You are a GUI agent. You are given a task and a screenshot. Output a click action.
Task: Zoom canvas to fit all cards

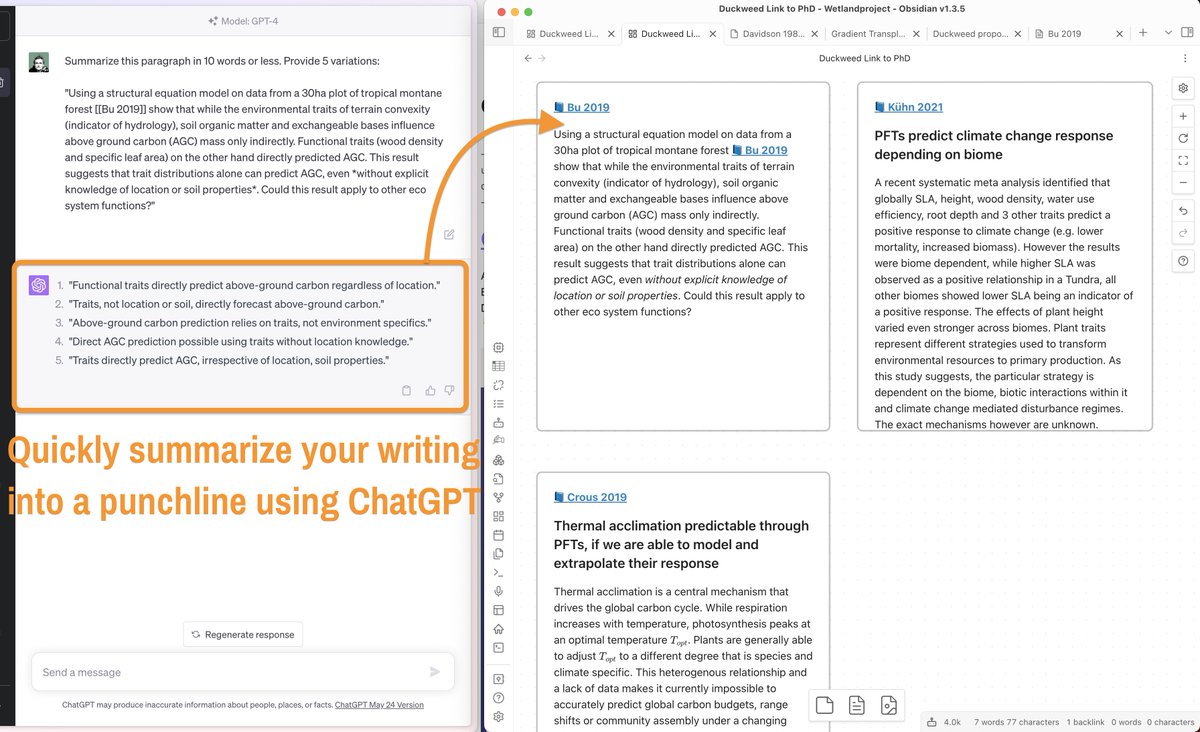(1183, 161)
